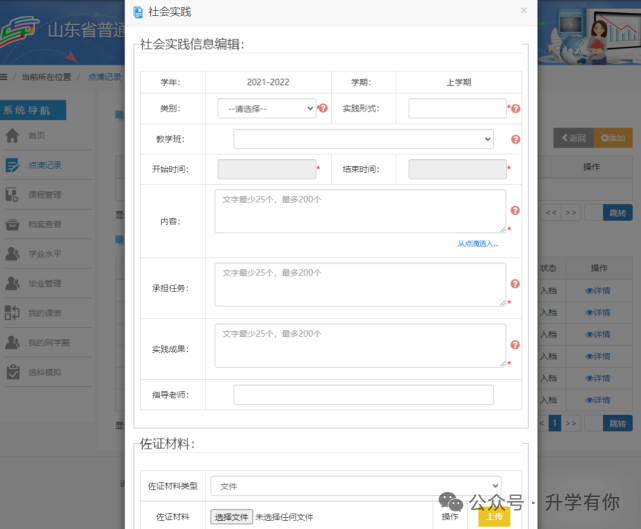Click the 首页 home icon in sidebar
The height and width of the screenshot is (529, 641).
(x=12, y=135)
